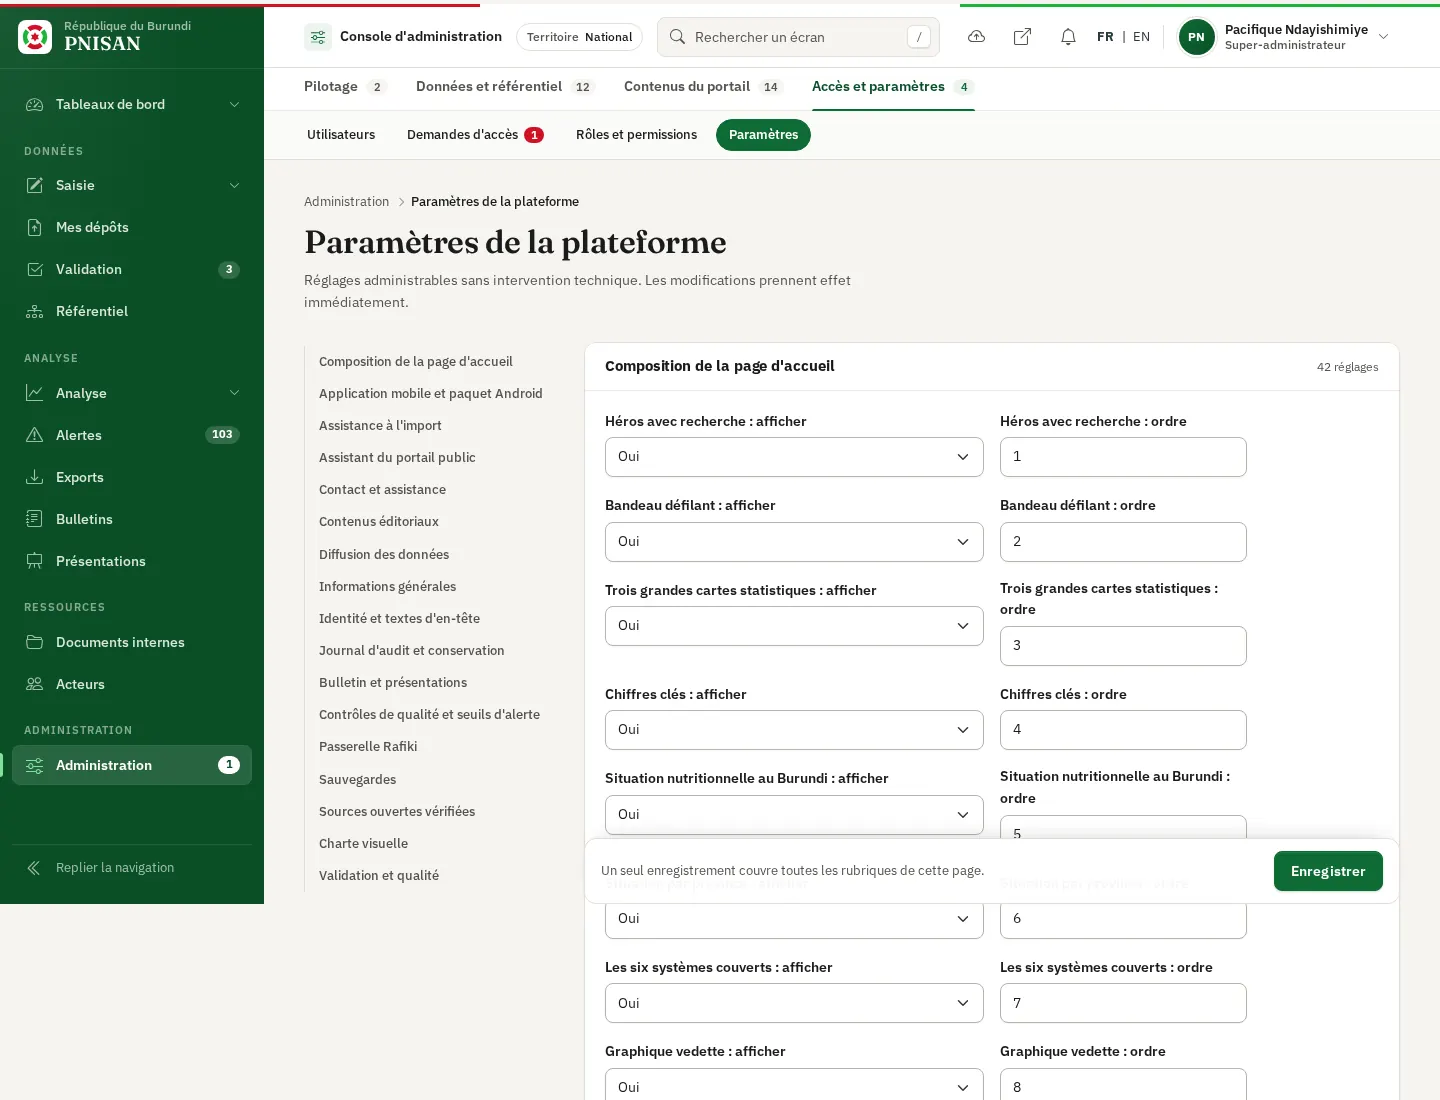Open user account menu chevron
The width and height of the screenshot is (1440, 1100).
(1384, 37)
